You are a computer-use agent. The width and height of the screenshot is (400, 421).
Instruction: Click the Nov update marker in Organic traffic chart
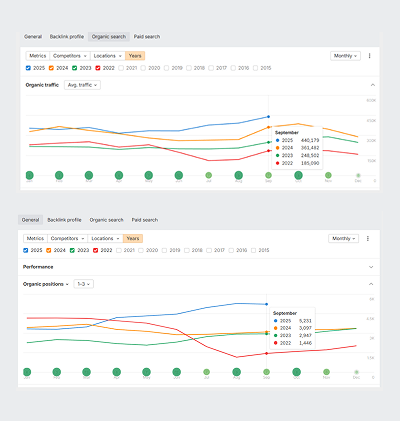coord(328,175)
